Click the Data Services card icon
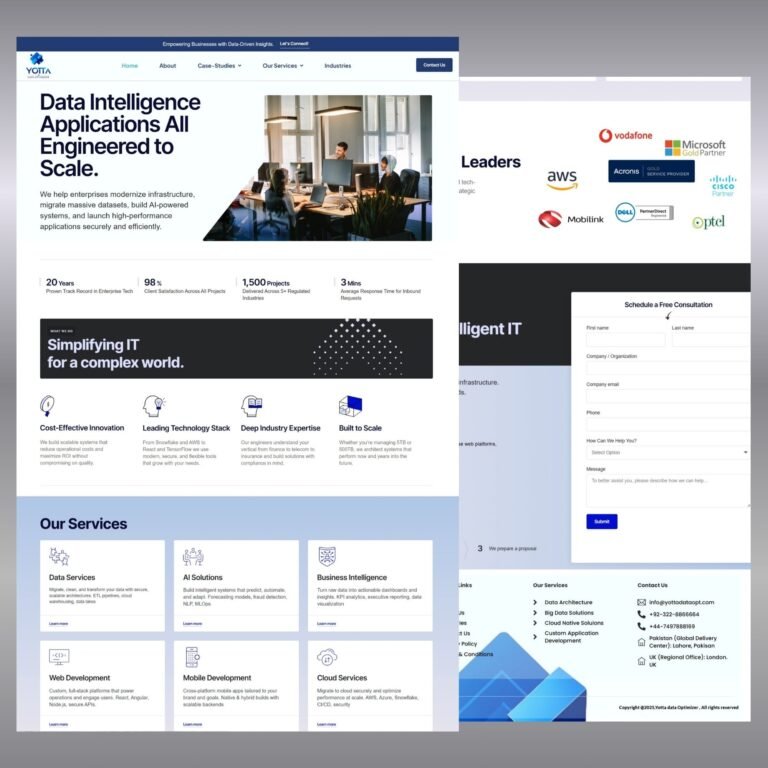The height and width of the screenshot is (768, 768). (59, 557)
